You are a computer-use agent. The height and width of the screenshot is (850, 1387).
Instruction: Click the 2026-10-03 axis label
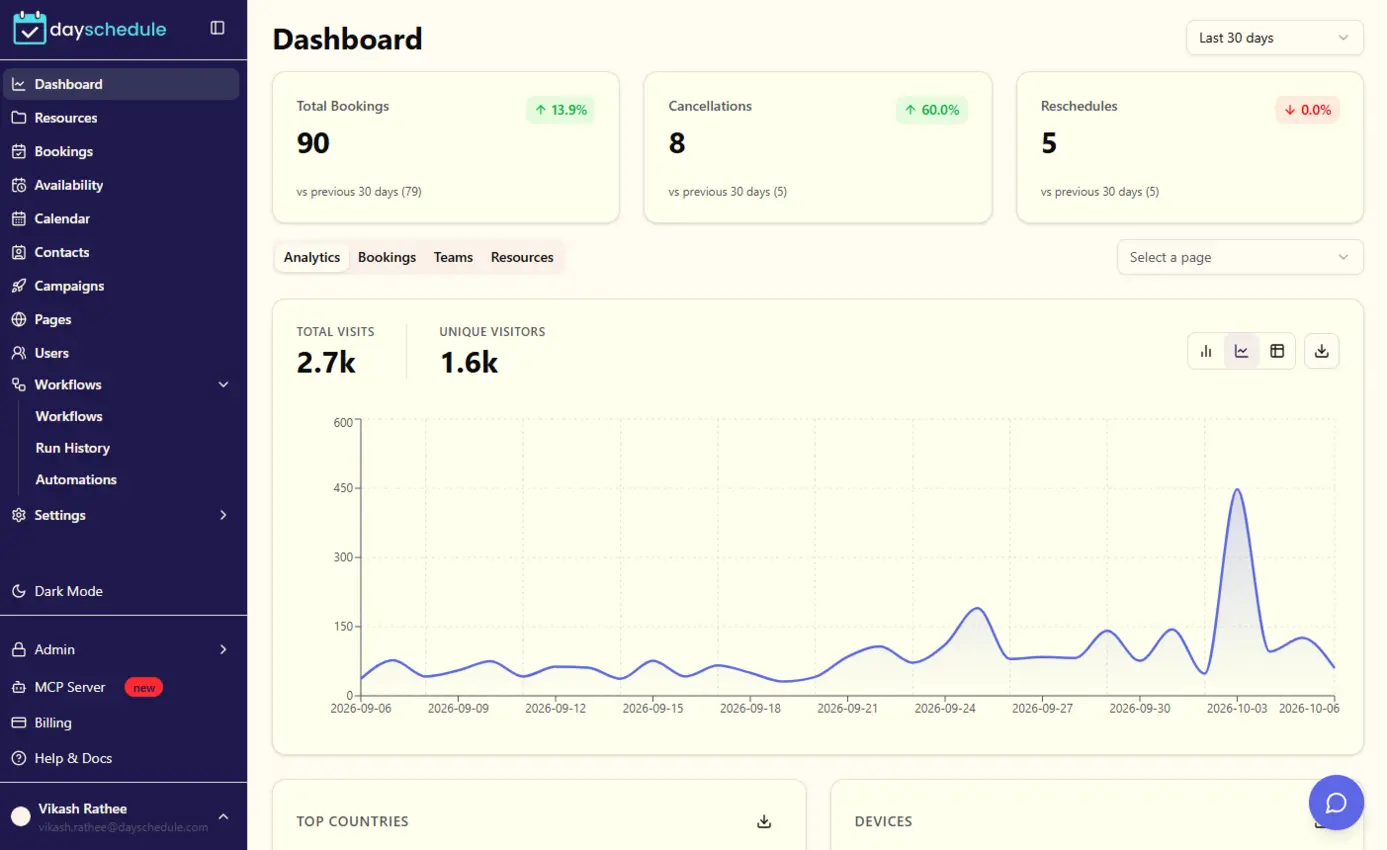coord(1237,708)
